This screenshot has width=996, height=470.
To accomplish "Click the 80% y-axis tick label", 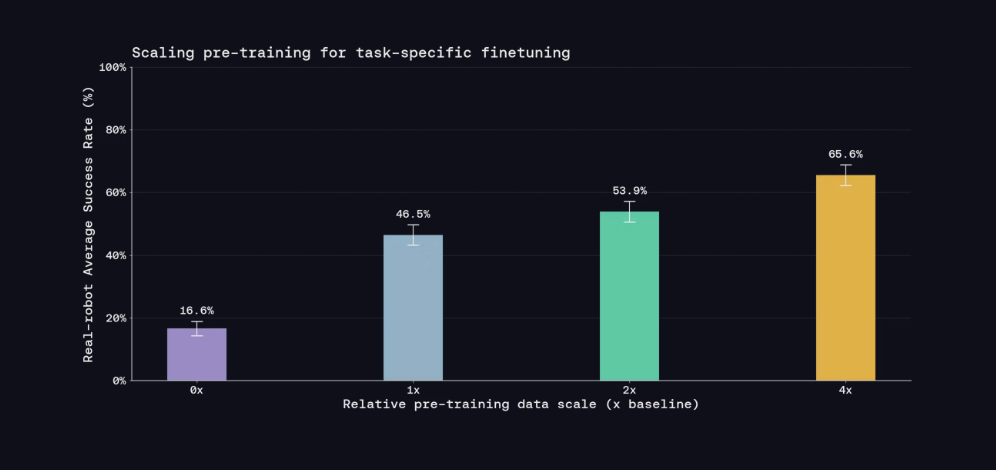I will [x=116, y=130].
